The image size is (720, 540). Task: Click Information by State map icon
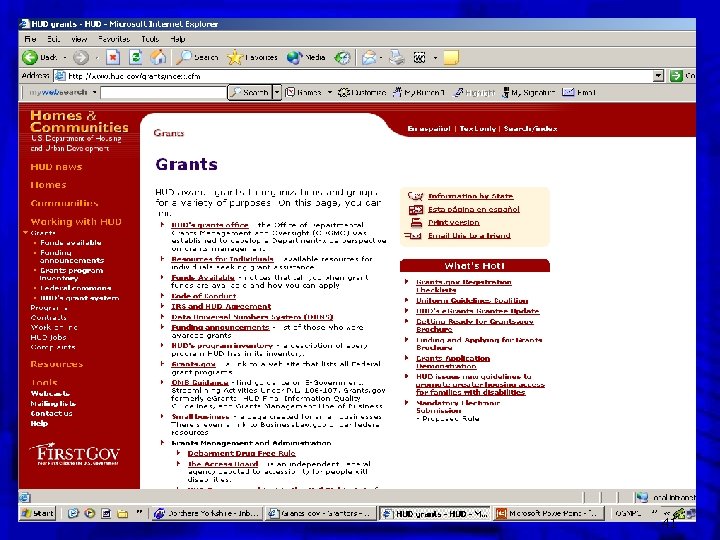(415, 196)
